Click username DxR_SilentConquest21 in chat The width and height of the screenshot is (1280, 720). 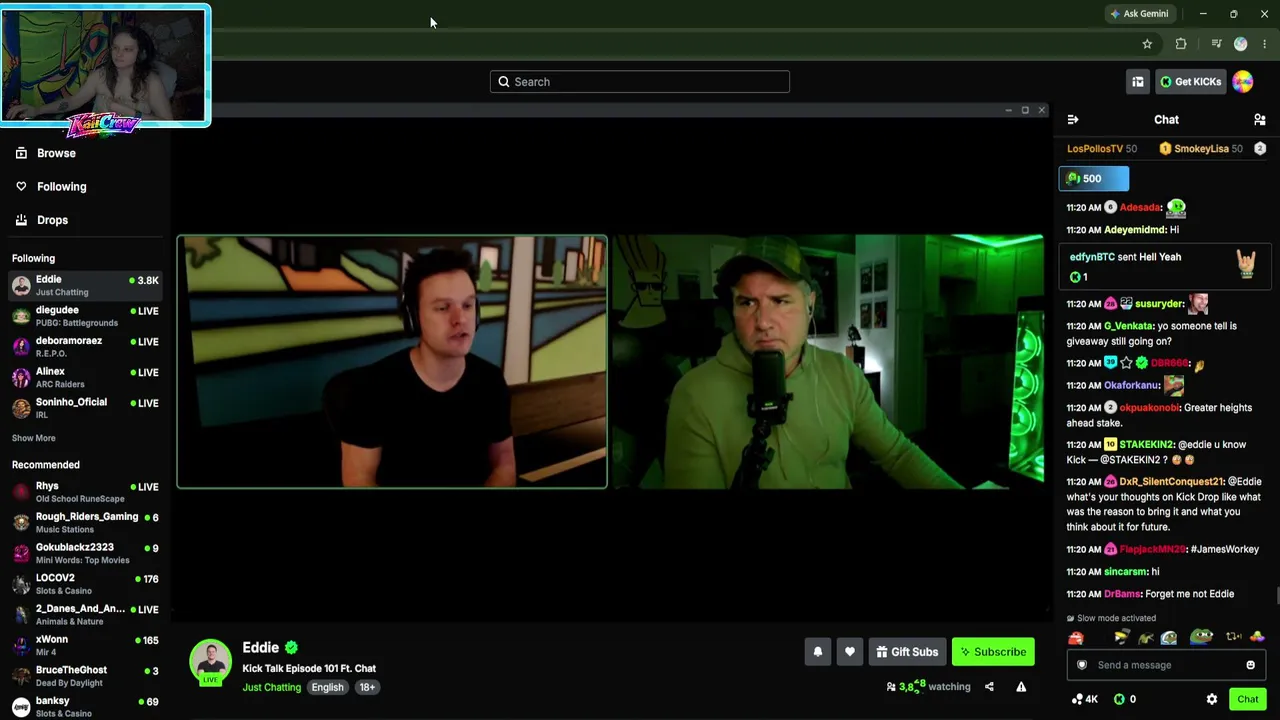(1172, 482)
